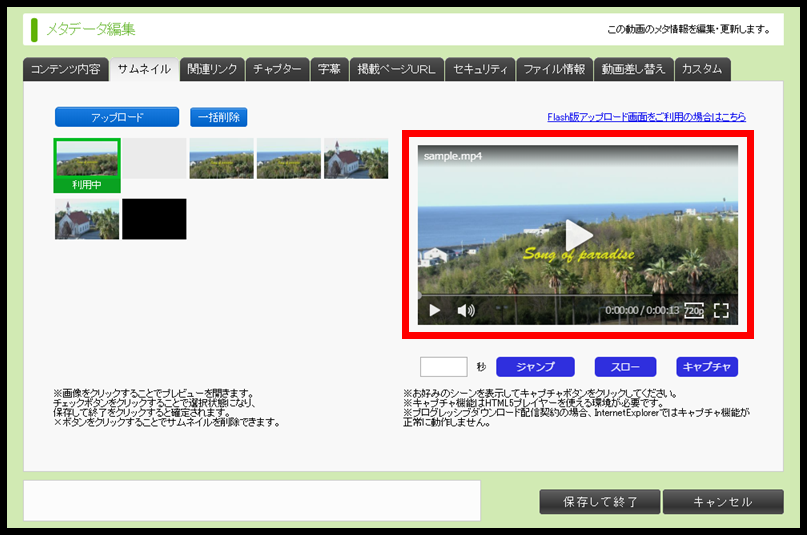Enter fullscreen mode in the video player
This screenshot has height=535, width=807.
coord(721,310)
